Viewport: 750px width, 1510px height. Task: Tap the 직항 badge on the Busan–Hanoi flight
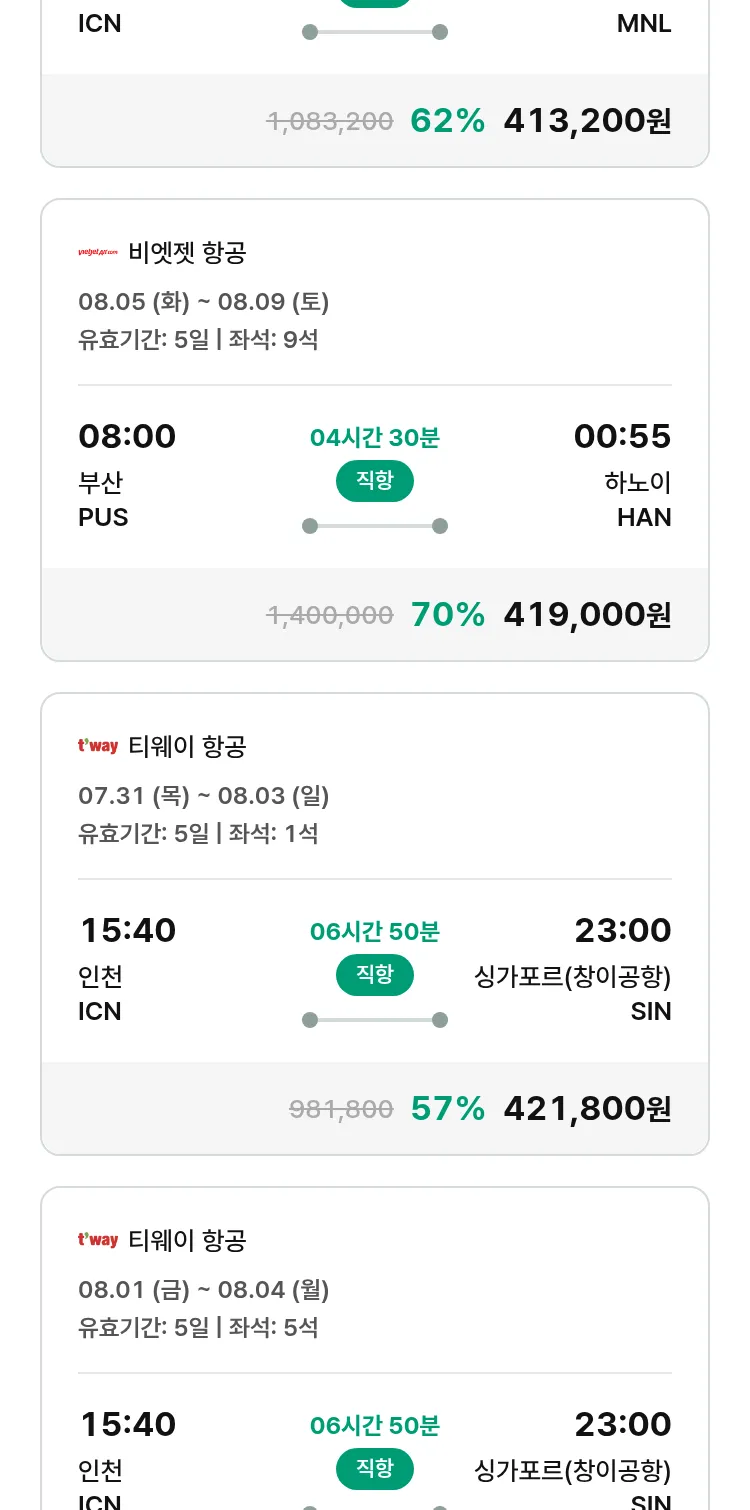tap(374, 481)
